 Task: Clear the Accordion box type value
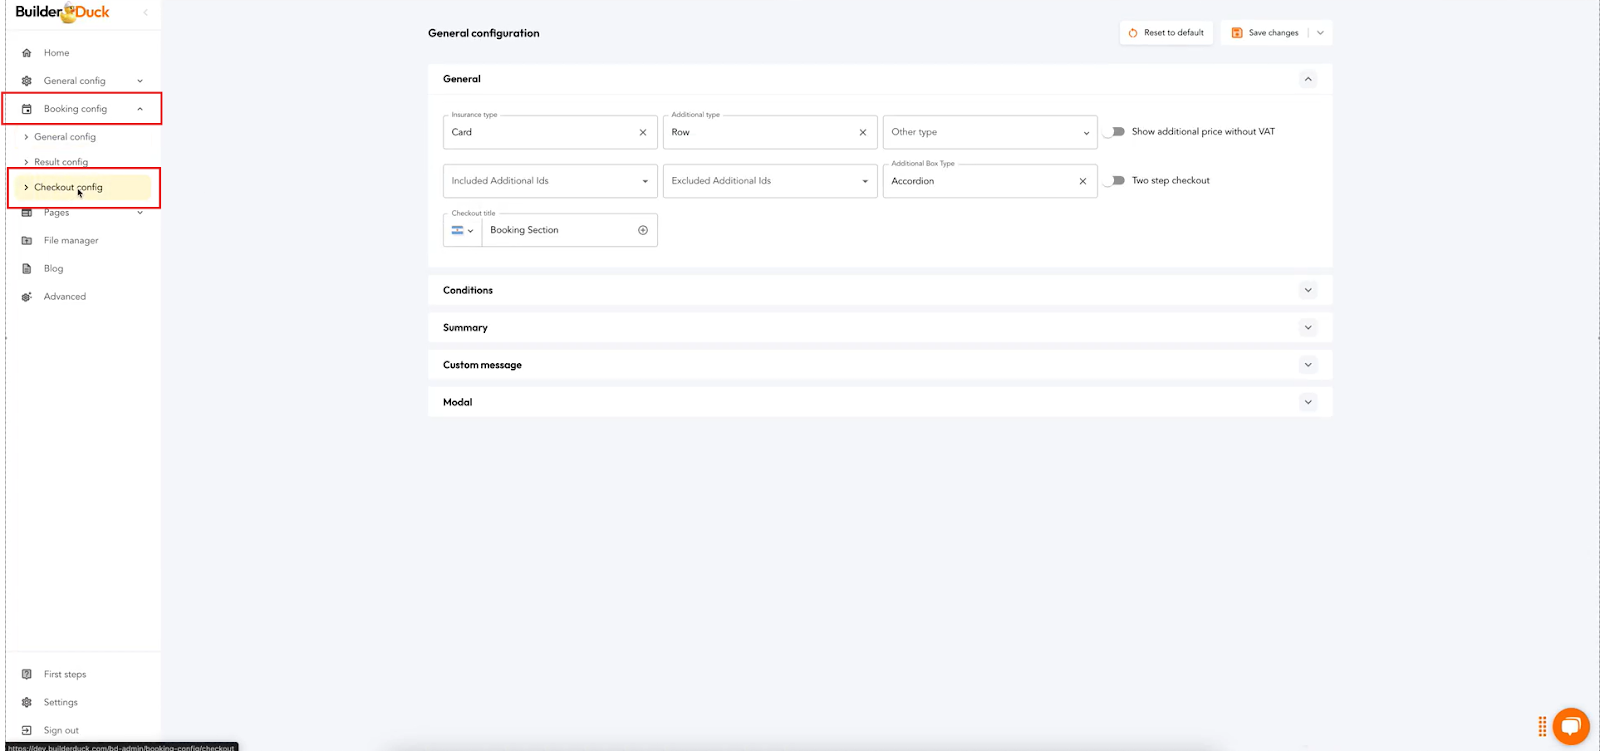click(x=1083, y=181)
